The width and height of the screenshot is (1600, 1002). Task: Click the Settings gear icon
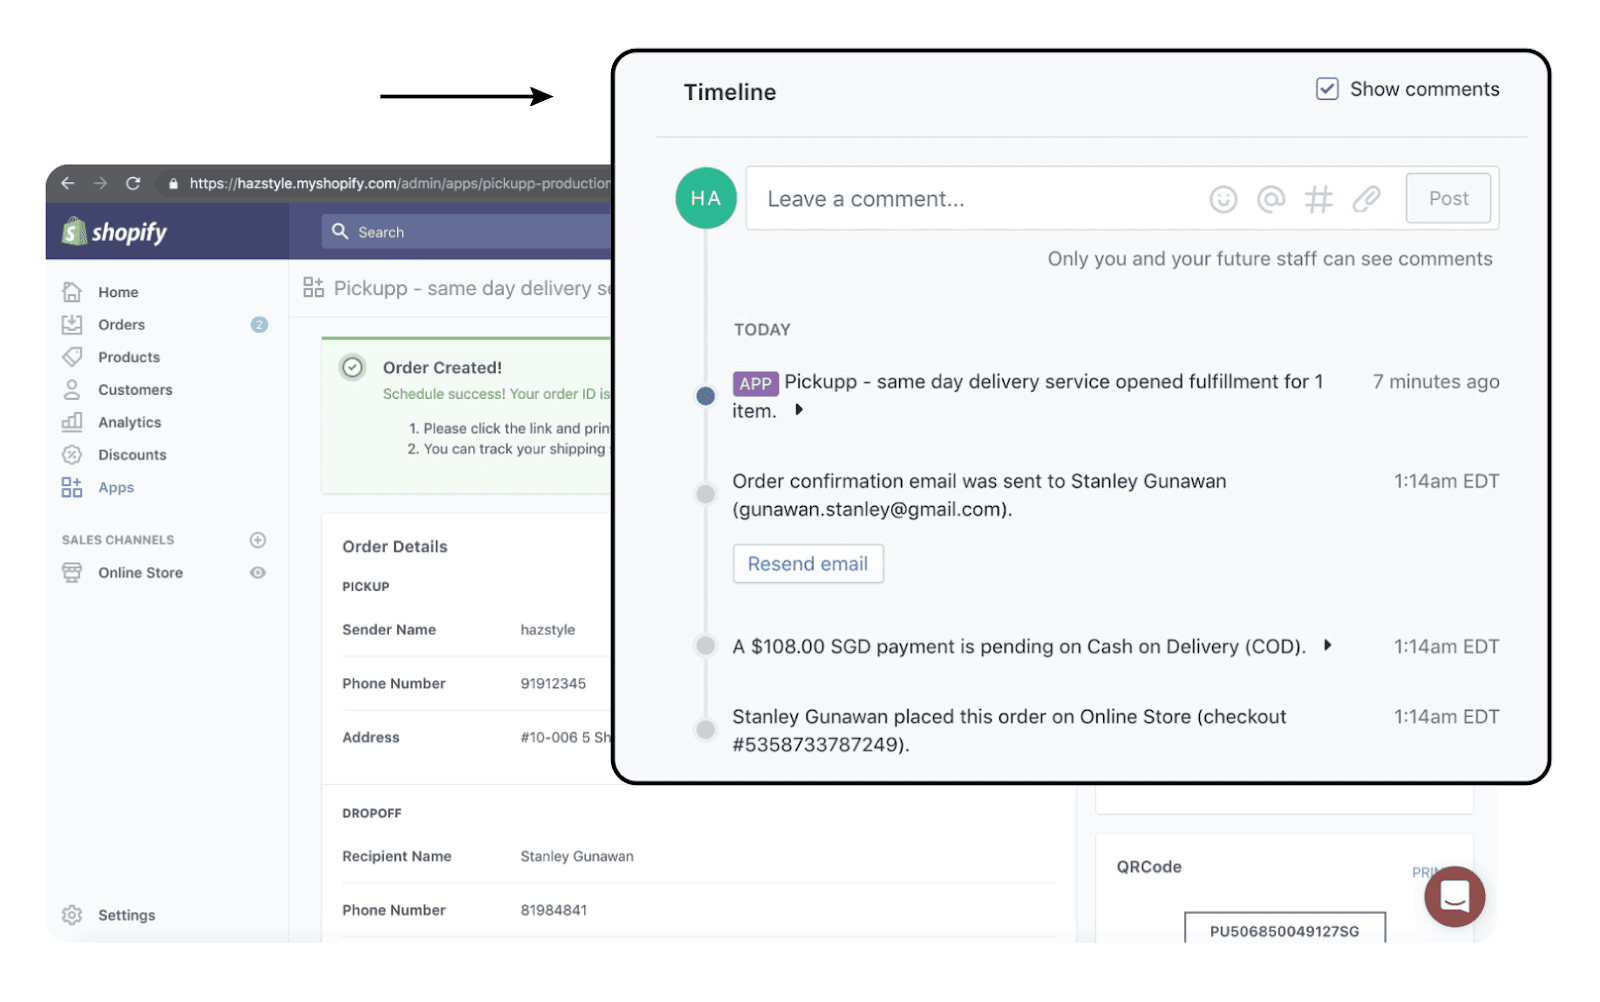(x=72, y=915)
